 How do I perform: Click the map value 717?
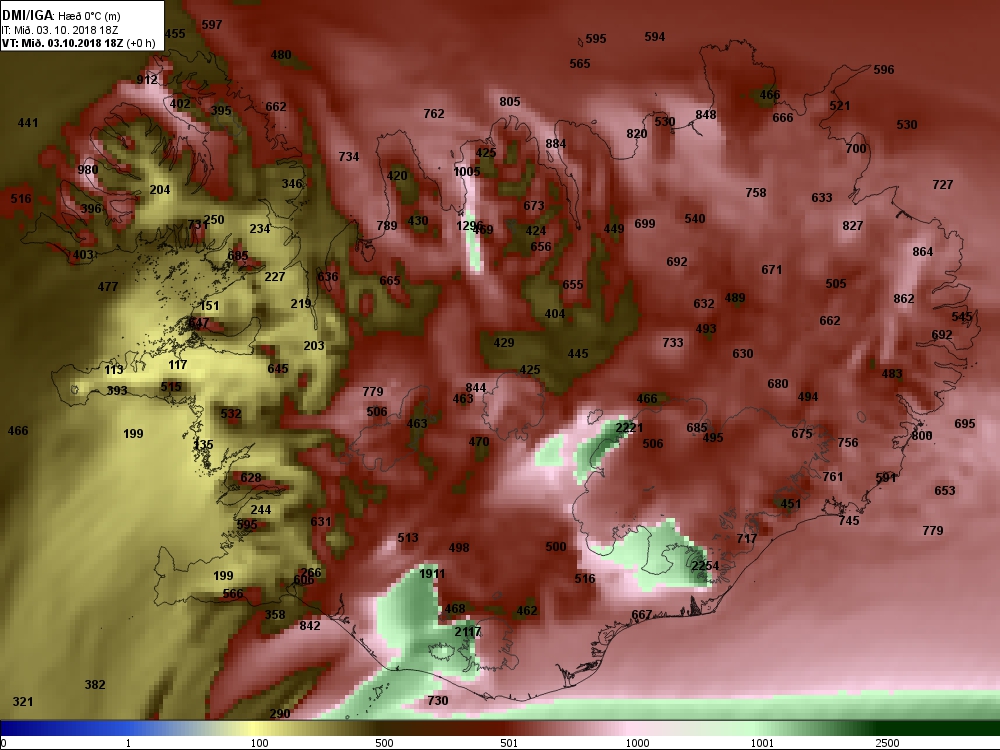747,538
